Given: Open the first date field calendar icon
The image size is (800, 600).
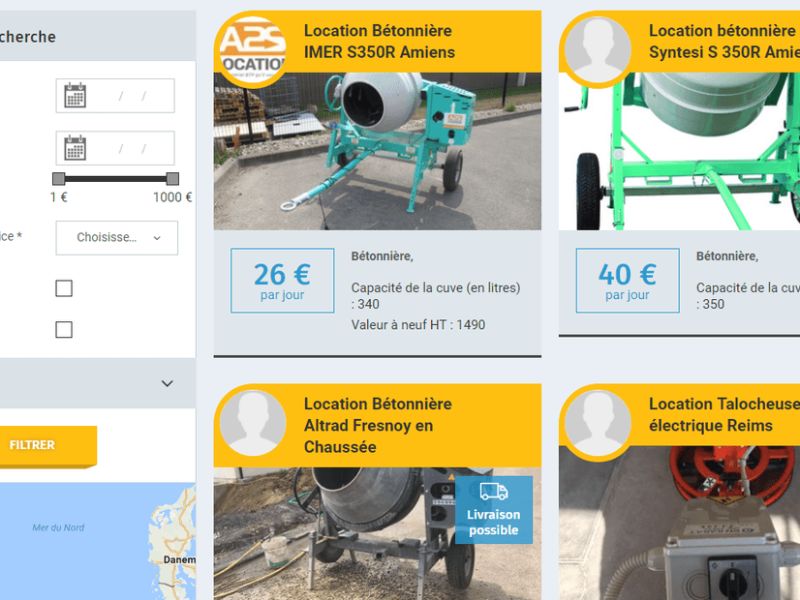Looking at the screenshot, I should 75,95.
